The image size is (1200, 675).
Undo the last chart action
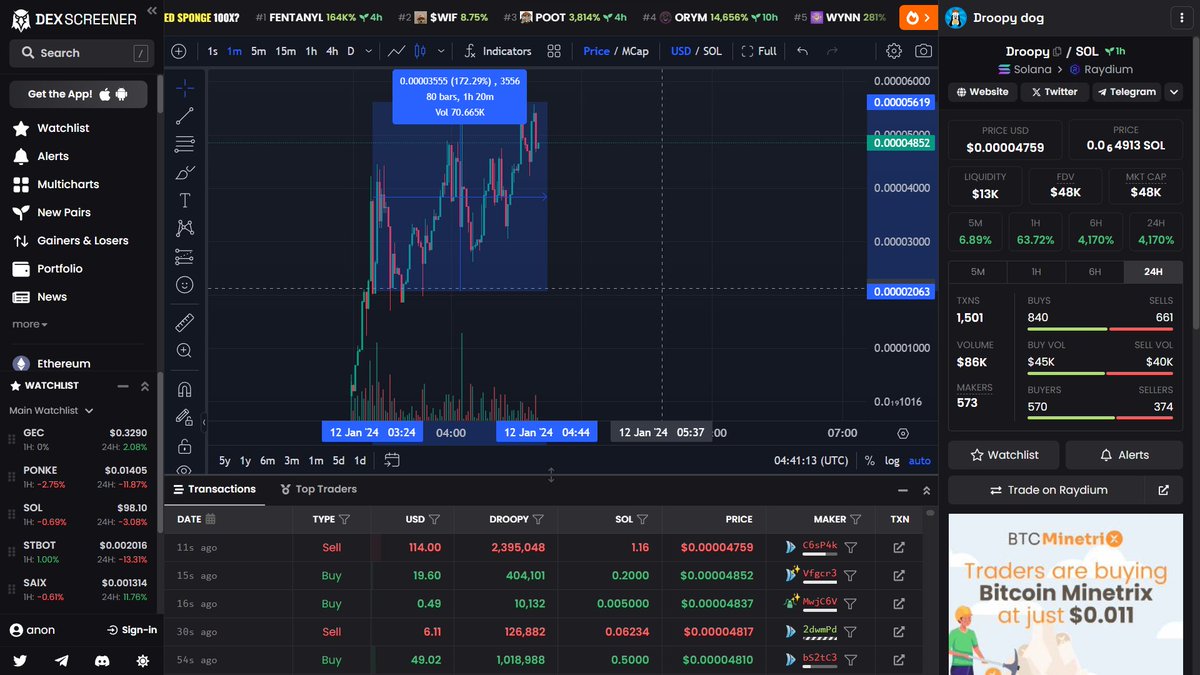[802, 51]
